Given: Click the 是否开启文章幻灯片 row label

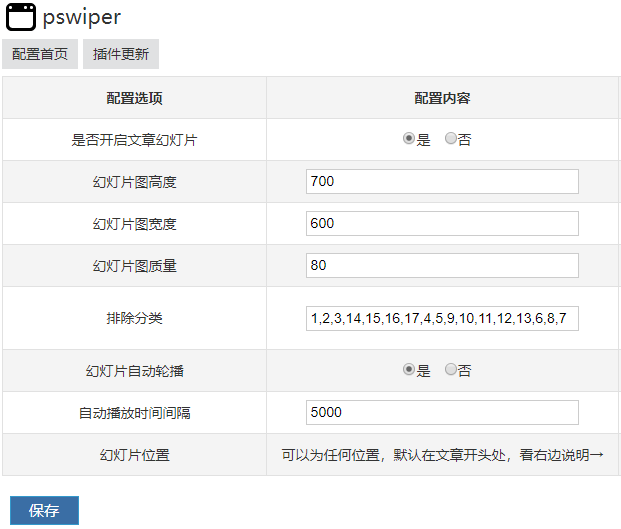Looking at the screenshot, I should tap(135, 140).
